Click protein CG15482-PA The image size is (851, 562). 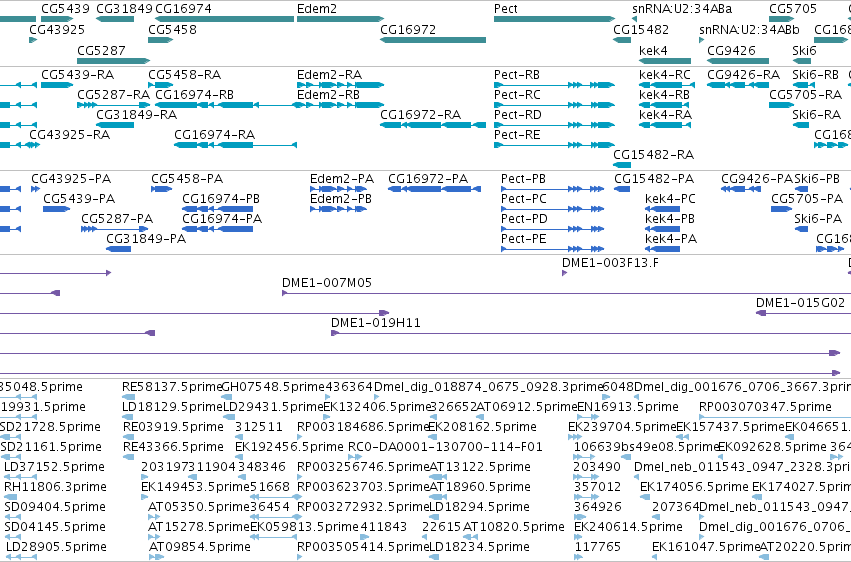622,189
